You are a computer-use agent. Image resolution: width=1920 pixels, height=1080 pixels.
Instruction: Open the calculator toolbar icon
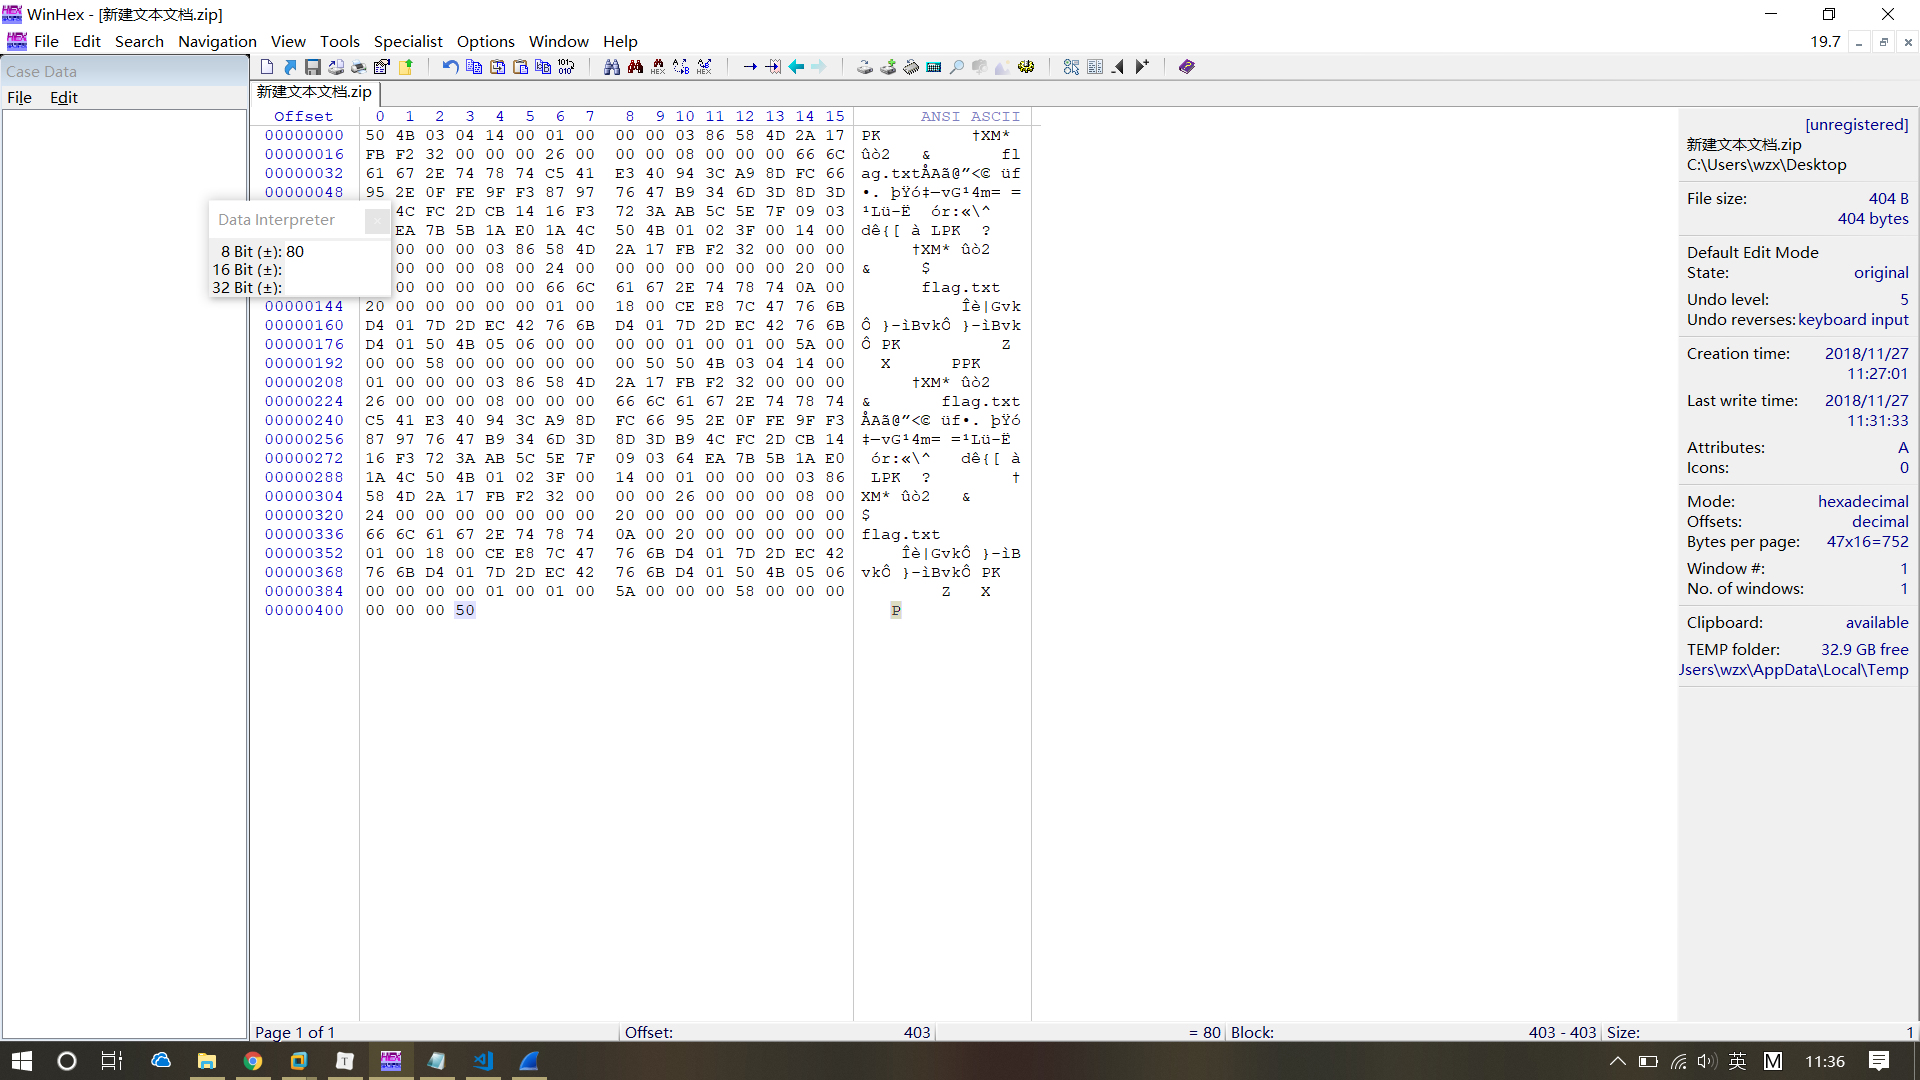pyautogui.click(x=934, y=67)
